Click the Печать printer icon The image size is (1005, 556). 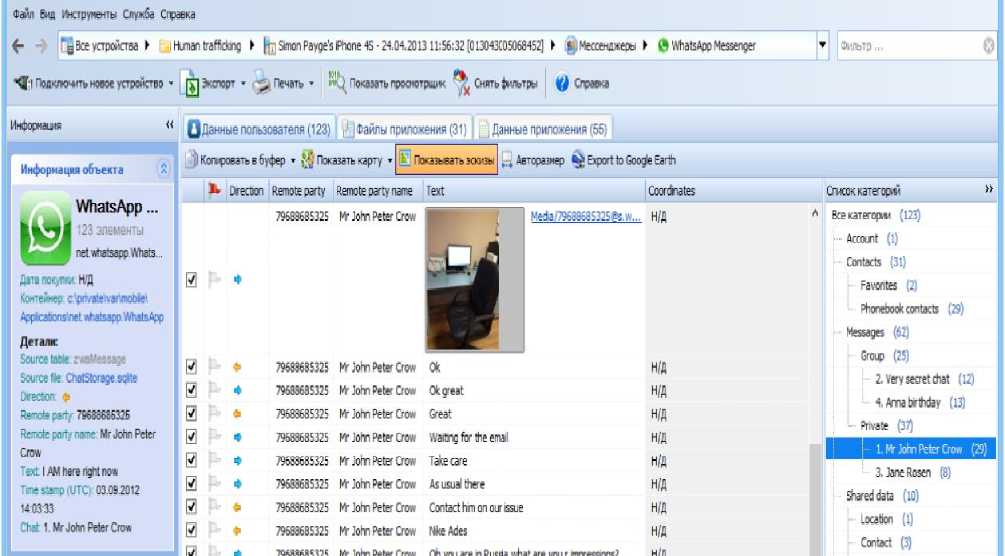coord(261,83)
